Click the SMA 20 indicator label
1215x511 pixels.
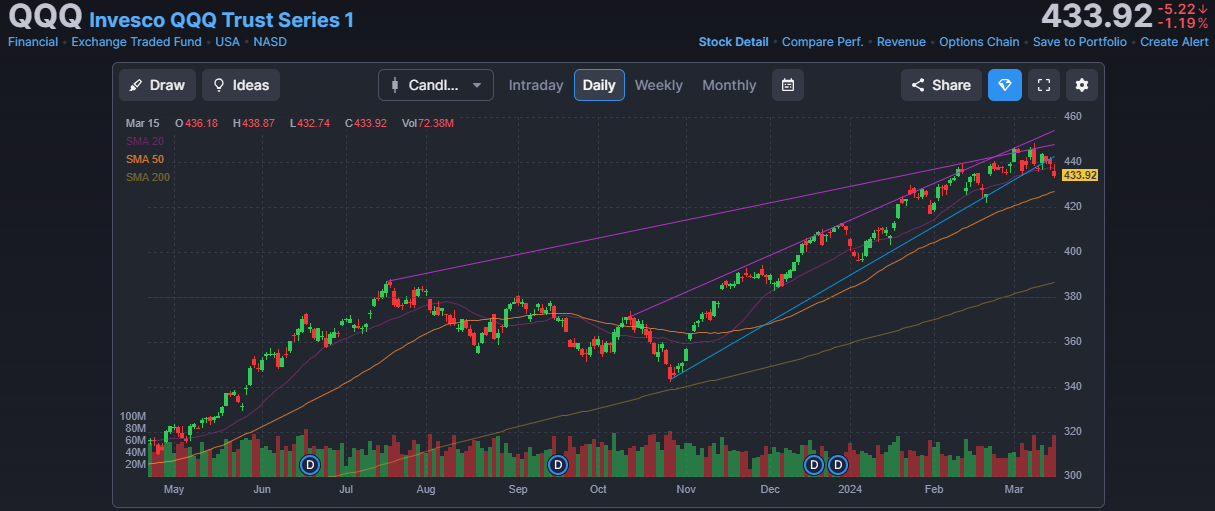pyautogui.click(x=145, y=141)
